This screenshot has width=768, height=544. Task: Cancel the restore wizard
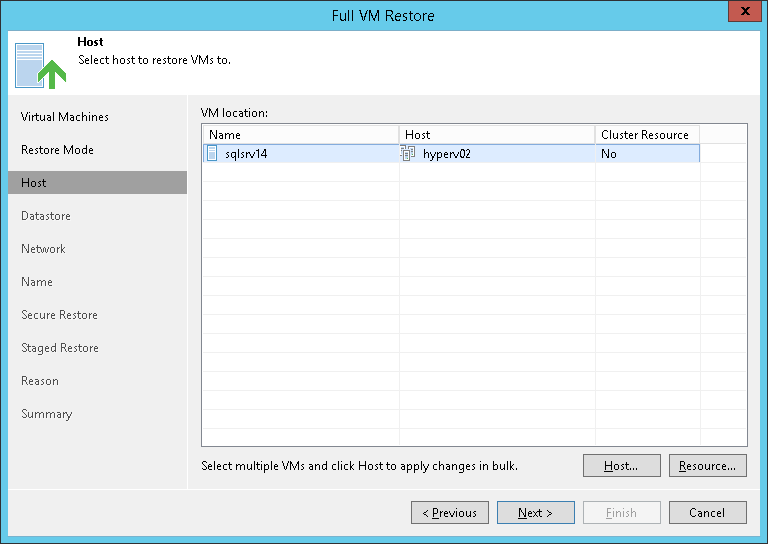click(x=707, y=513)
